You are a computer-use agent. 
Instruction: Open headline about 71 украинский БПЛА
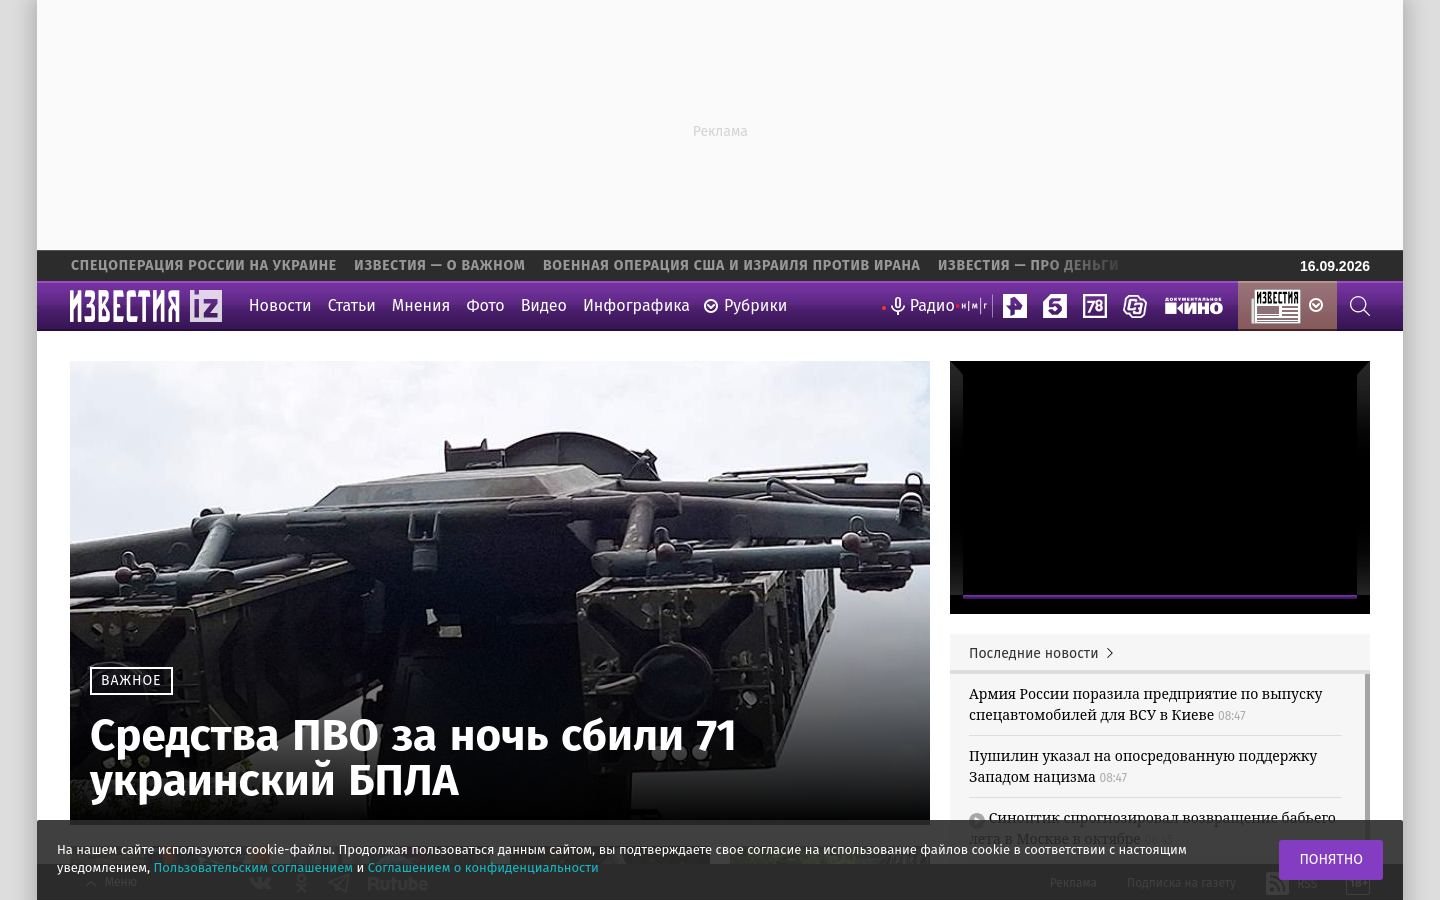pyautogui.click(x=413, y=758)
